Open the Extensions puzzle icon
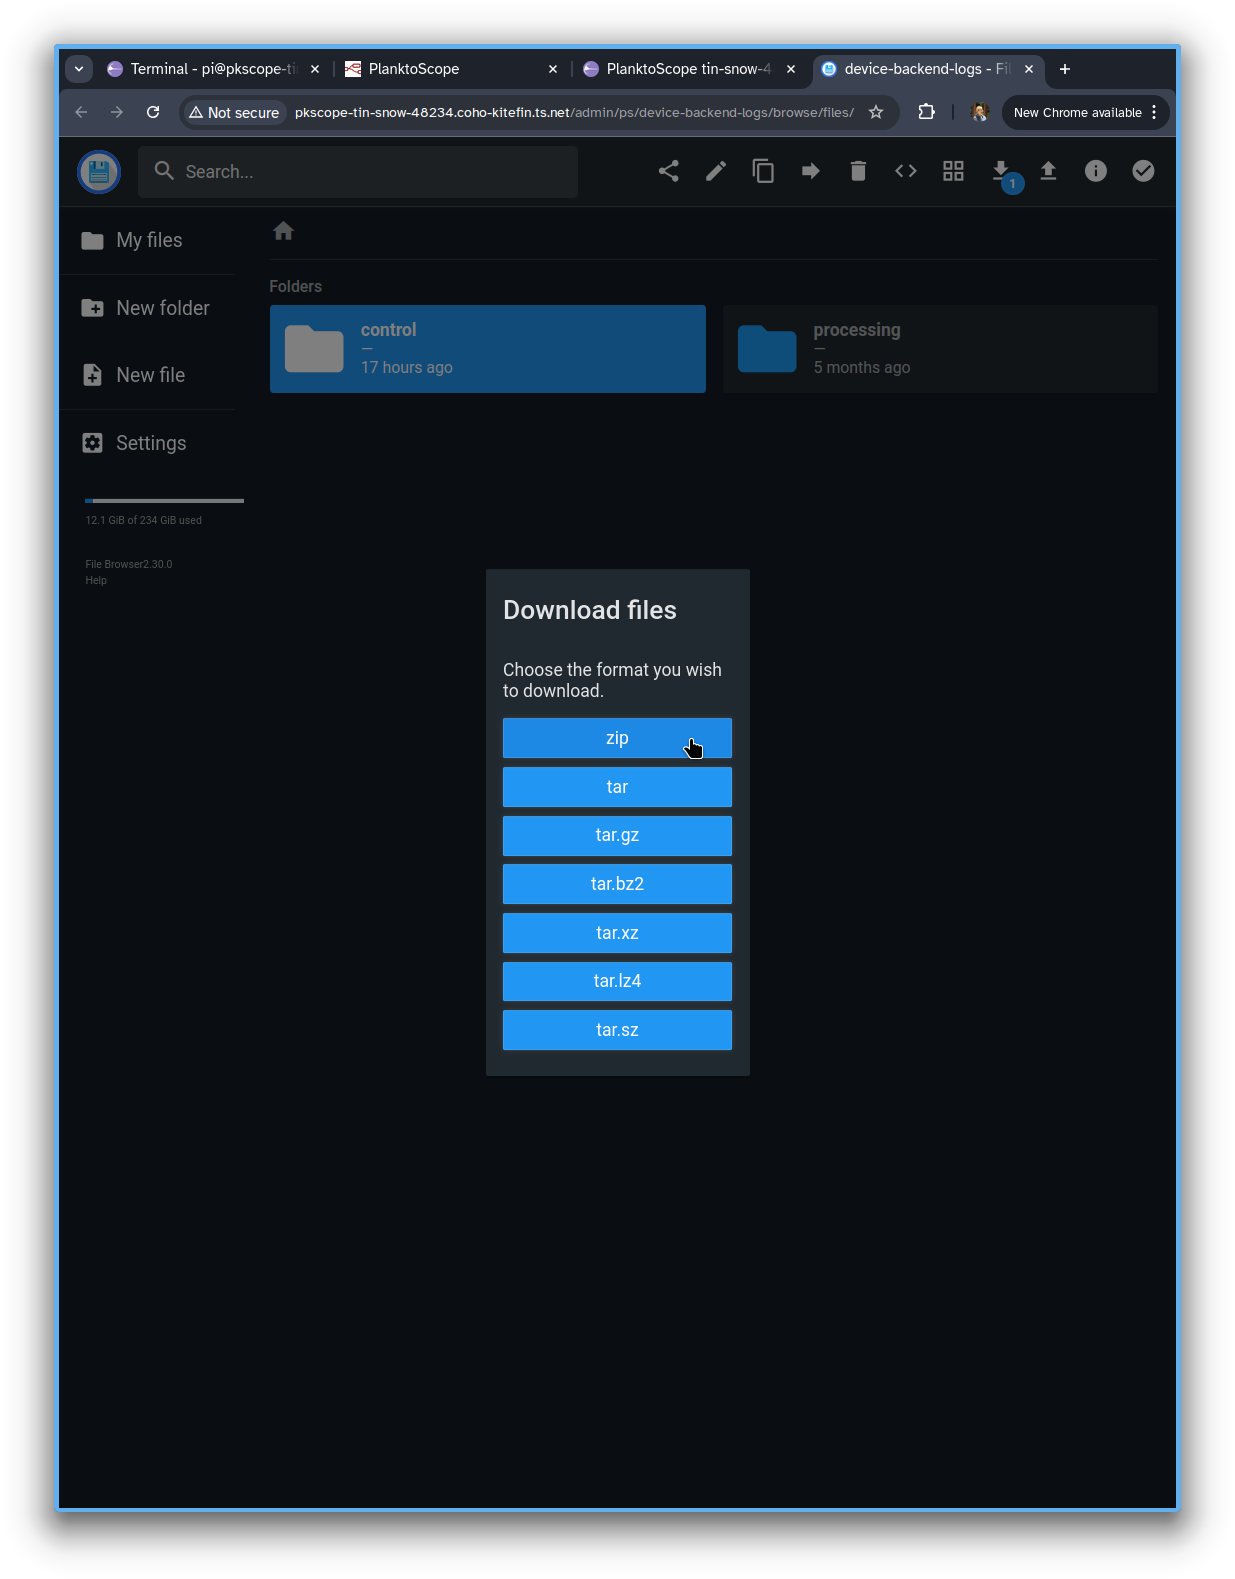Image resolution: width=1235 pixels, height=1579 pixels. (927, 112)
